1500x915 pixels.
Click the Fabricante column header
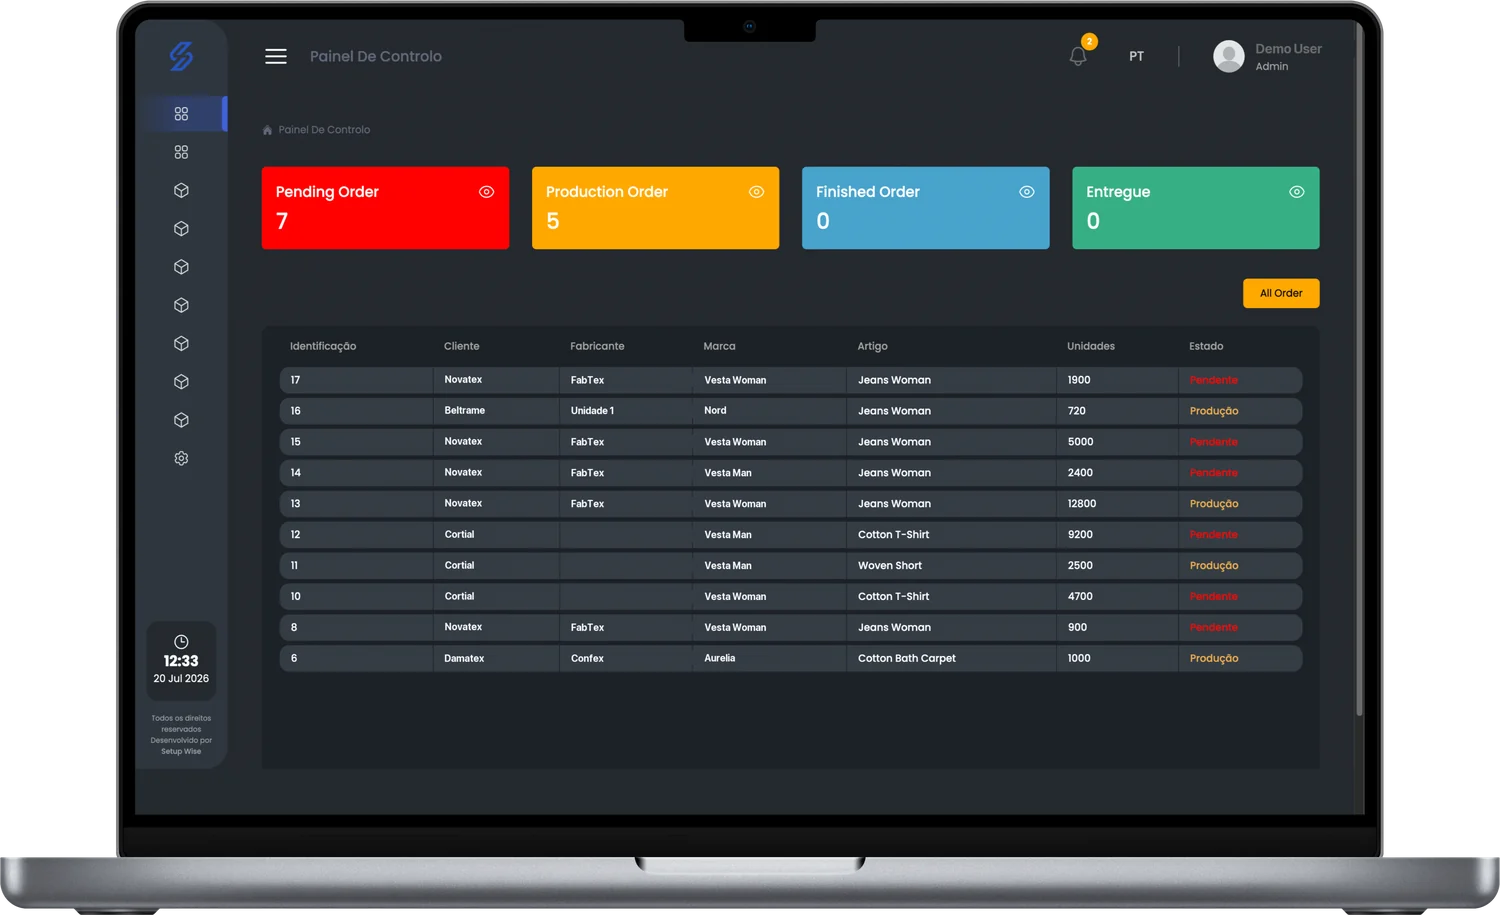pos(597,346)
